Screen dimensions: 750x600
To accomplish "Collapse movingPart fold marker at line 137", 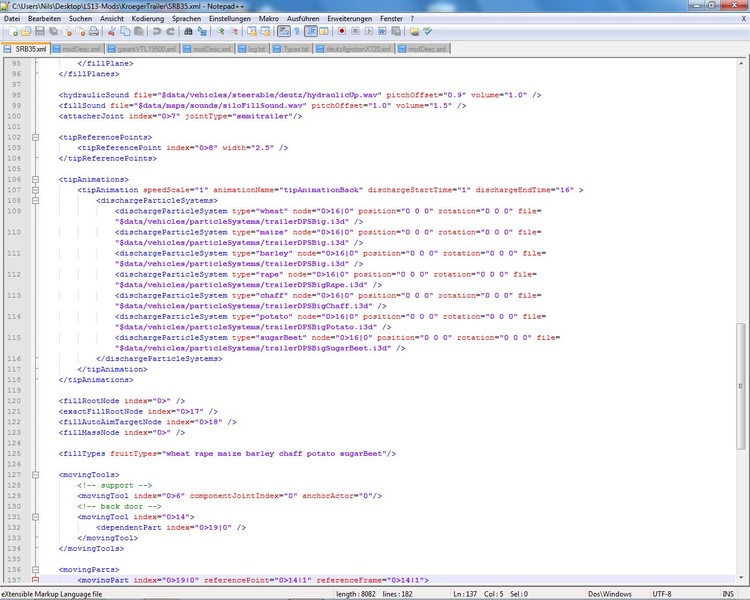I will [35, 580].
